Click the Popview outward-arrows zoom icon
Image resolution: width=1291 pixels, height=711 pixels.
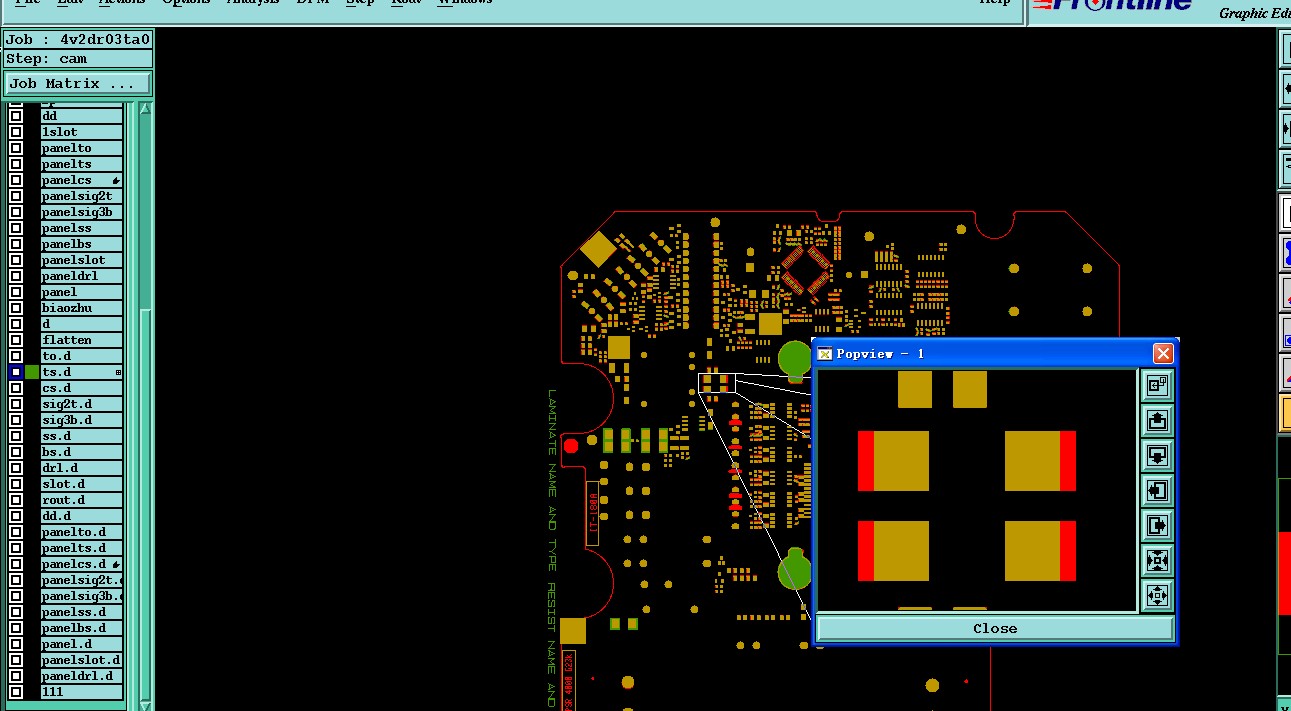[1157, 595]
